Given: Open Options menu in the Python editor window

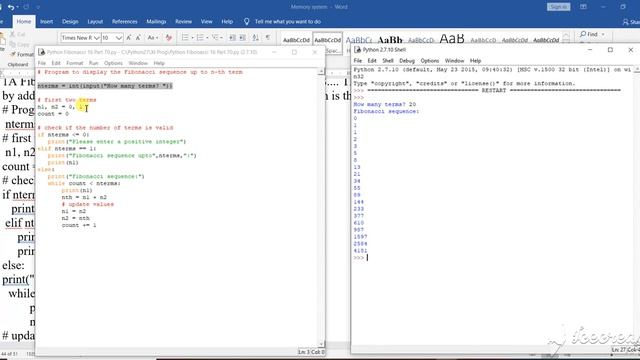Looking at the screenshot, I should (113, 63).
